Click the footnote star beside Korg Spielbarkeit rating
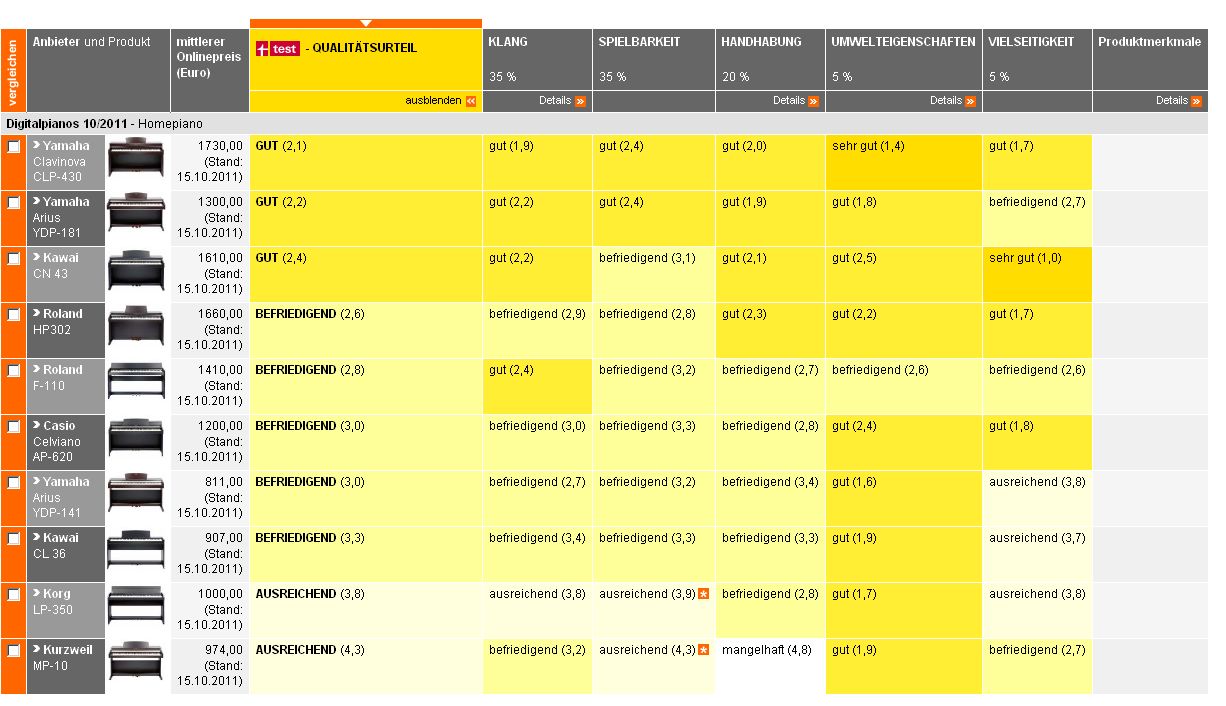This screenshot has width=1226, height=706. (704, 594)
